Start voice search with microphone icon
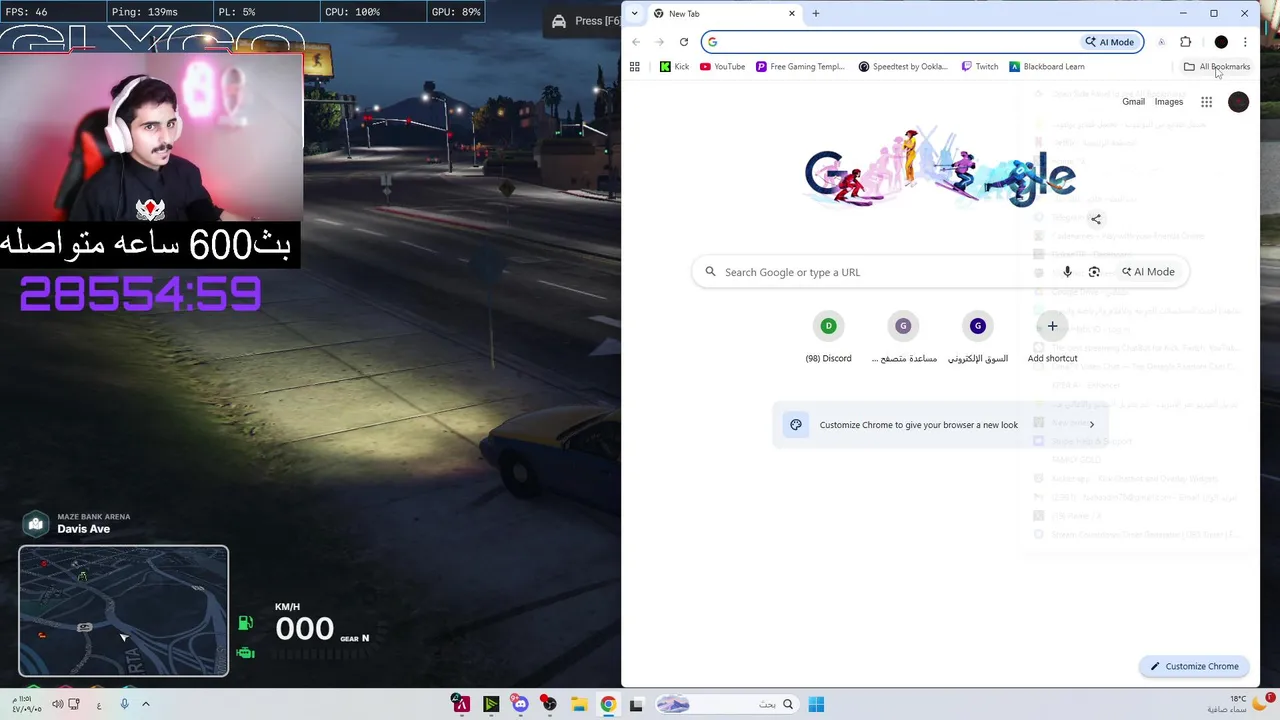1280x720 pixels. click(1067, 272)
